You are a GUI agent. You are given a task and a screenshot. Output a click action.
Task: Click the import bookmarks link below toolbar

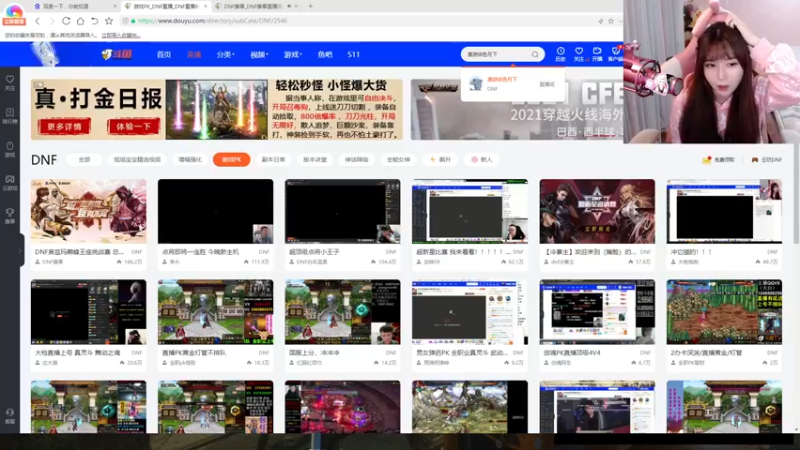[x=120, y=35]
